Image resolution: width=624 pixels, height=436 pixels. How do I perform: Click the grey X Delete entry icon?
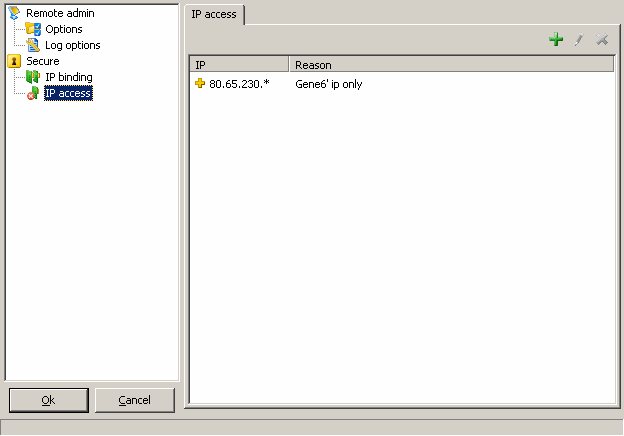(602, 39)
